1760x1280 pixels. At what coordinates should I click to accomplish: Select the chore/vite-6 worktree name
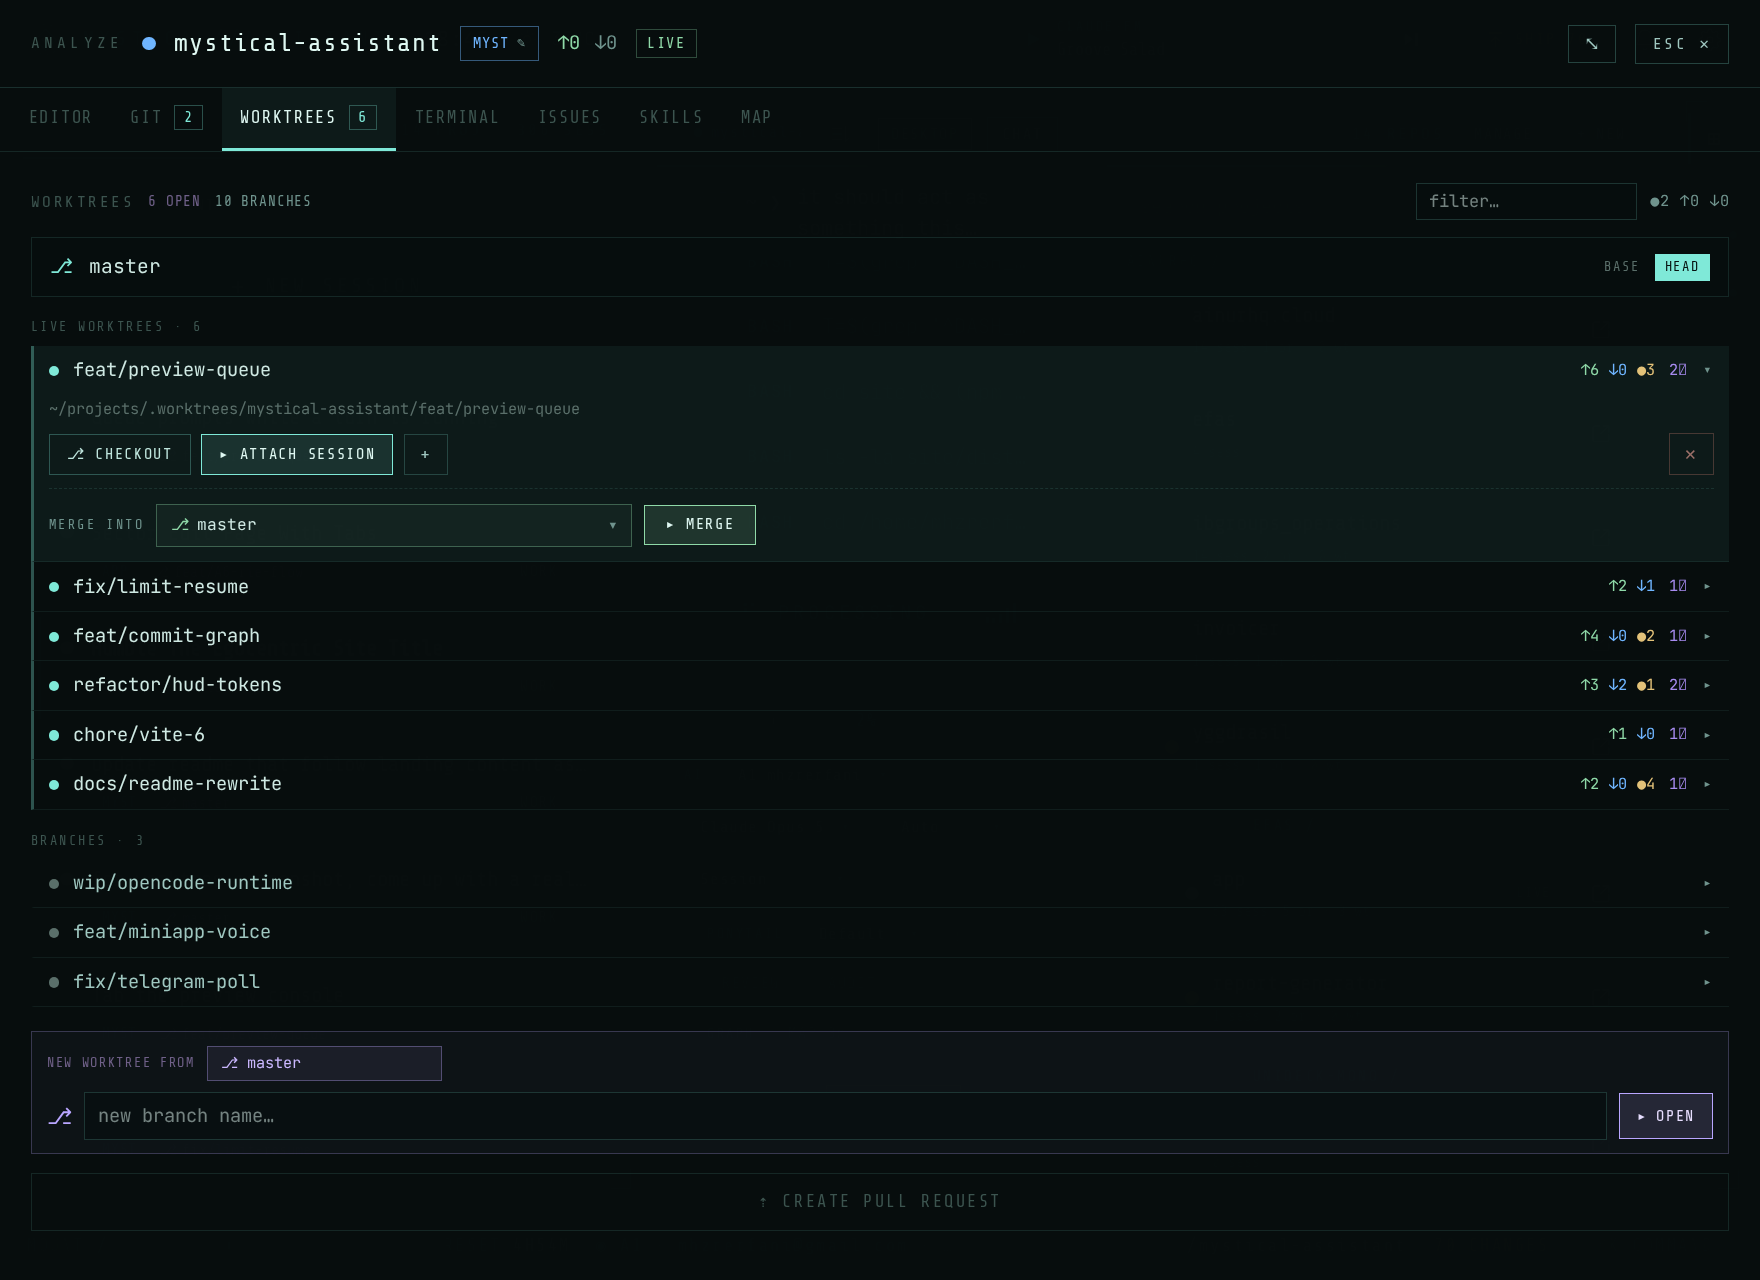tap(139, 735)
